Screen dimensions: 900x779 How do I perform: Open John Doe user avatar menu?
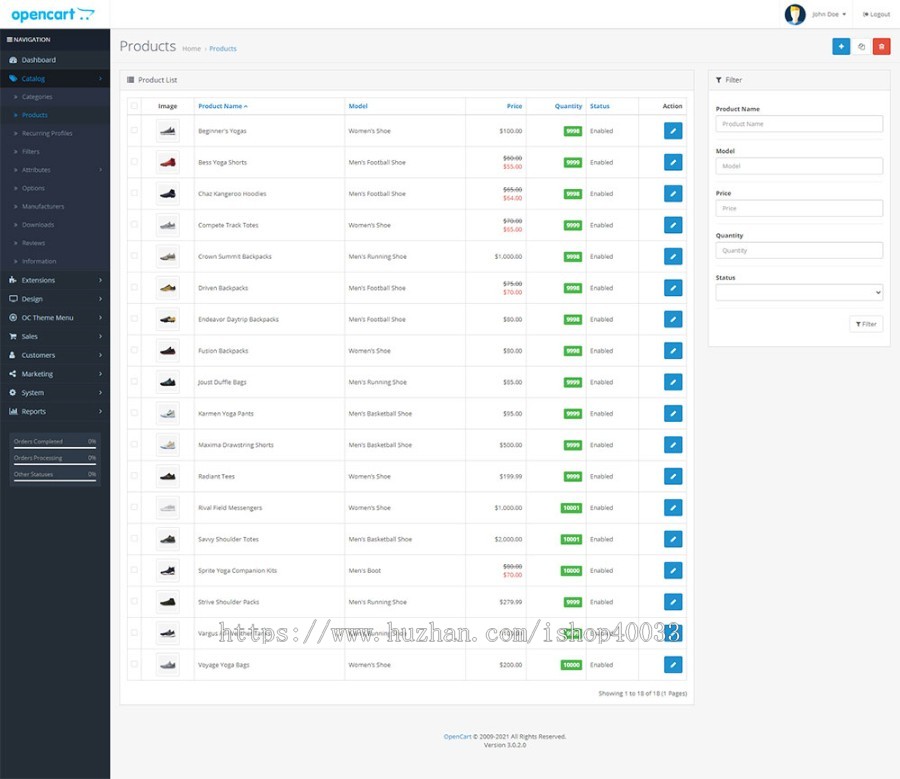pos(817,14)
